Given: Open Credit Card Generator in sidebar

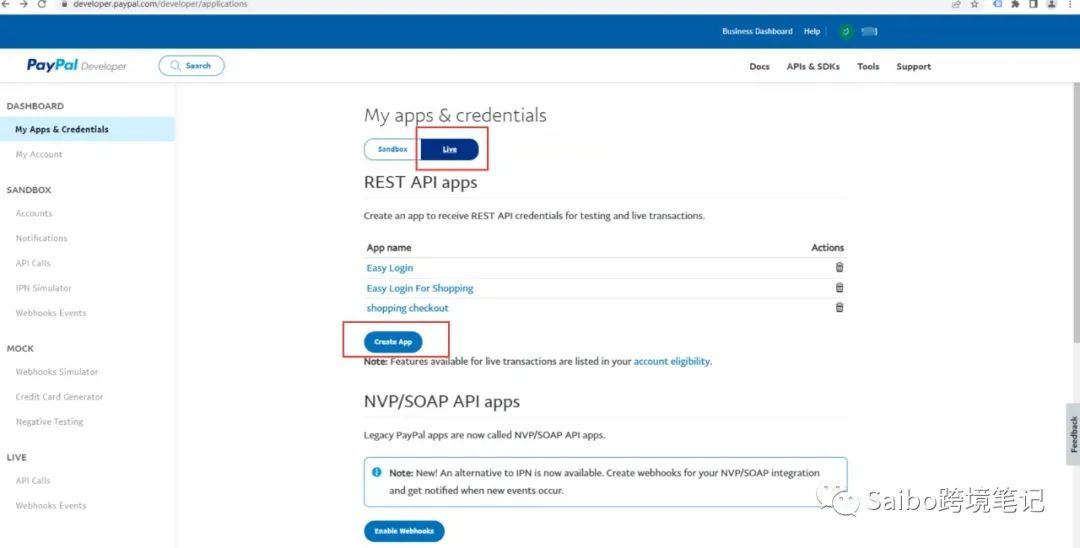Looking at the screenshot, I should (x=59, y=397).
